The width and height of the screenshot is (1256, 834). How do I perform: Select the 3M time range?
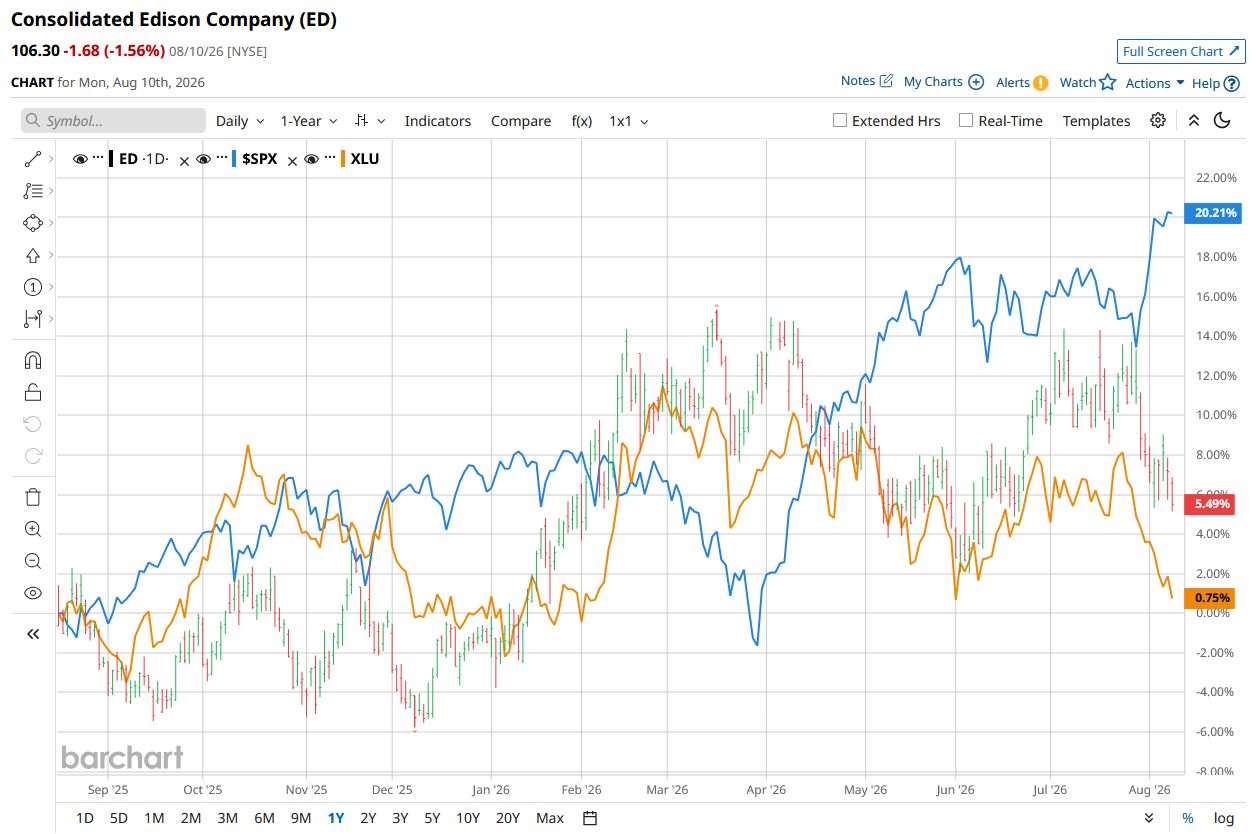click(x=228, y=818)
